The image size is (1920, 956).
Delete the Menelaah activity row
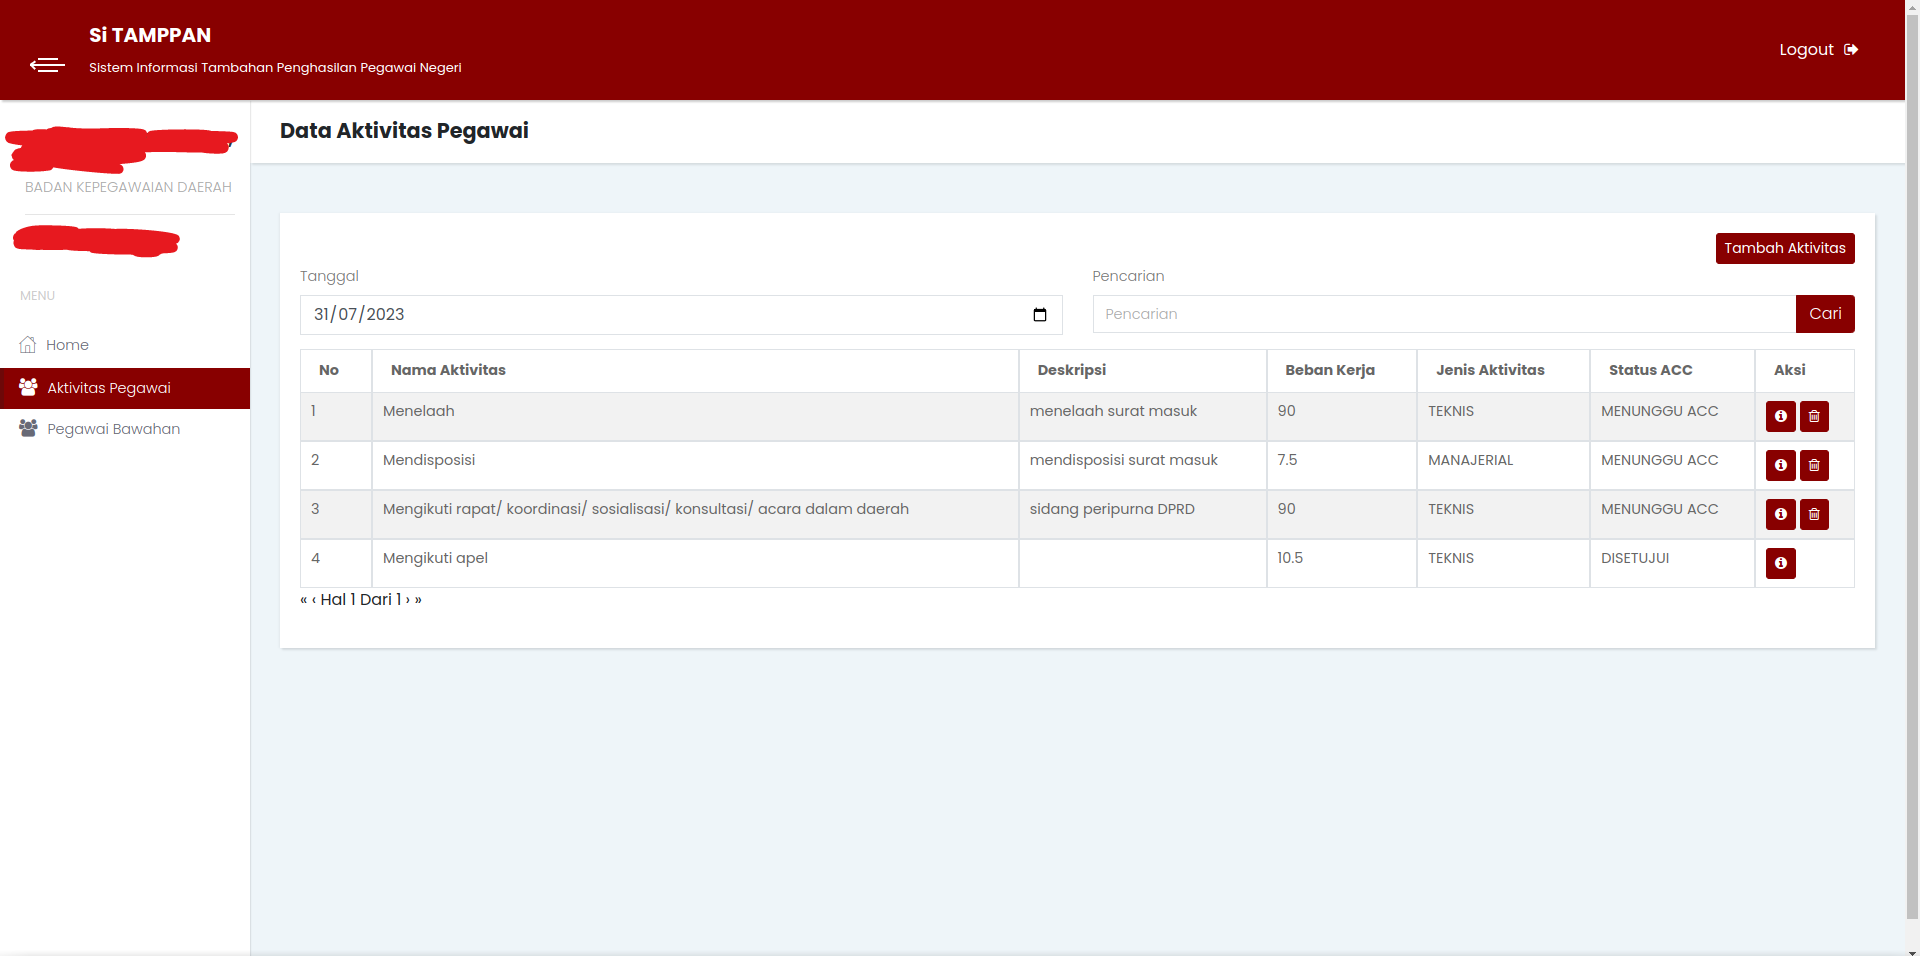(x=1814, y=416)
